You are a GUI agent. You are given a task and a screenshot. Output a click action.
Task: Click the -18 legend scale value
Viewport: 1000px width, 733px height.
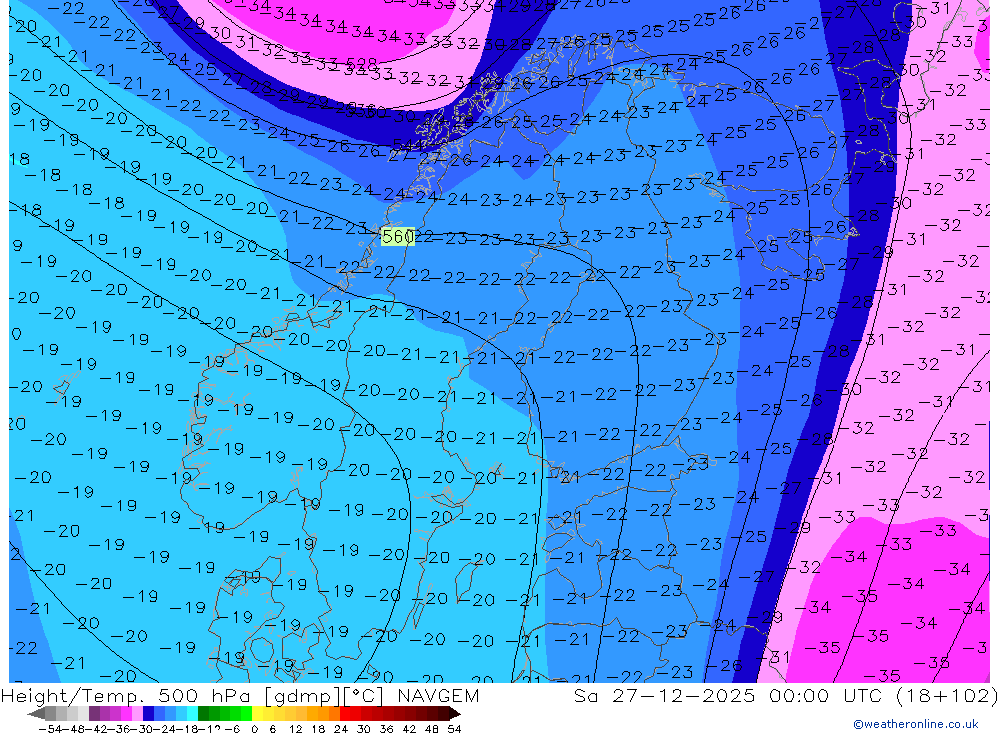(x=188, y=729)
